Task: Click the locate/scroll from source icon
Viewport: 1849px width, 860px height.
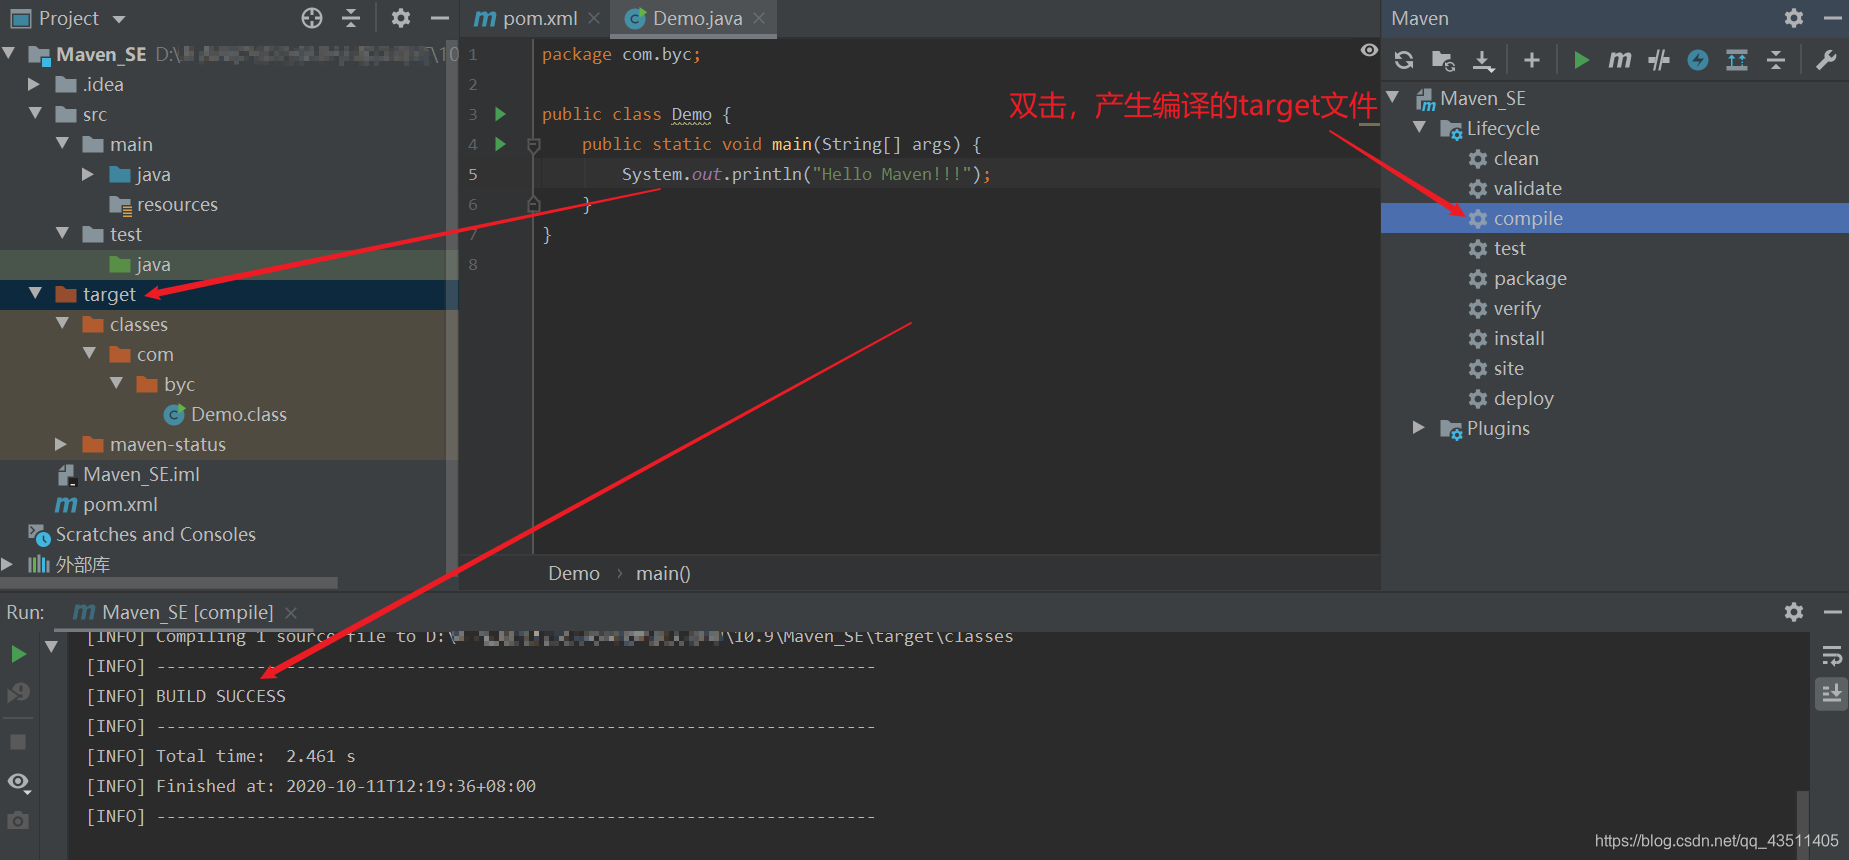Action: 312,18
